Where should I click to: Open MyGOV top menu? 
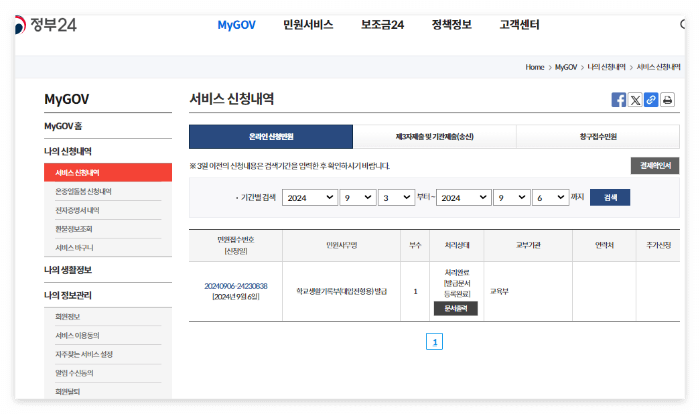click(237, 25)
